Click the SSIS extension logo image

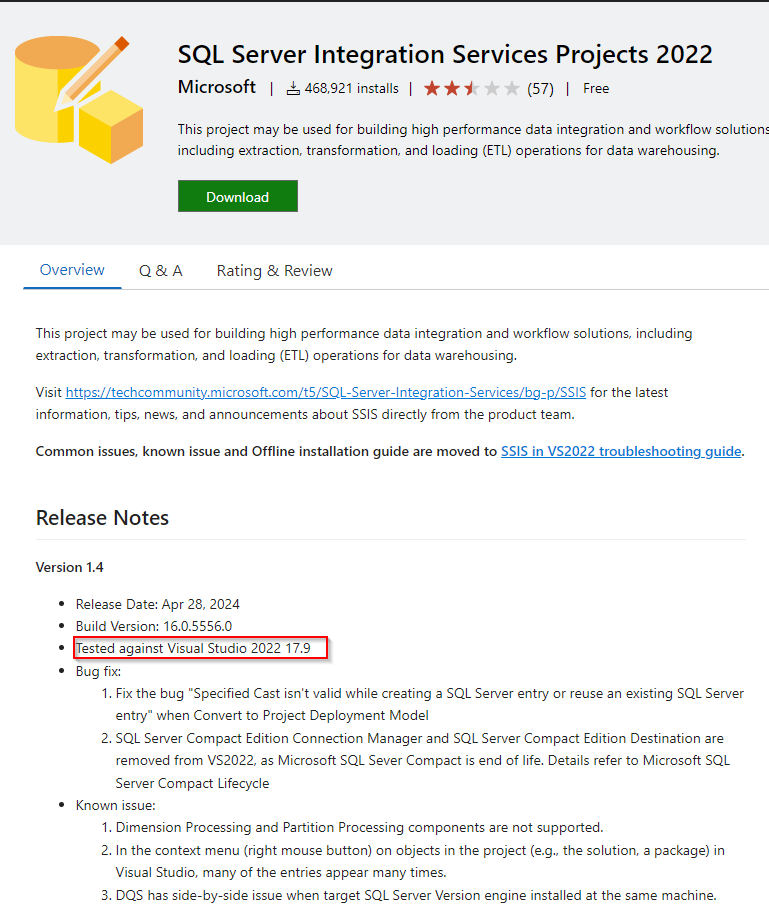79,100
